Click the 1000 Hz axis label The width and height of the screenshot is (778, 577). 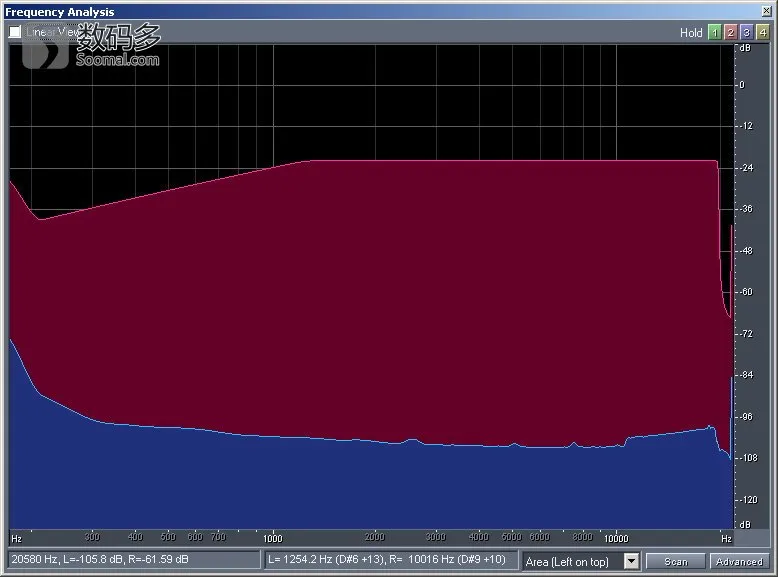coord(273,538)
